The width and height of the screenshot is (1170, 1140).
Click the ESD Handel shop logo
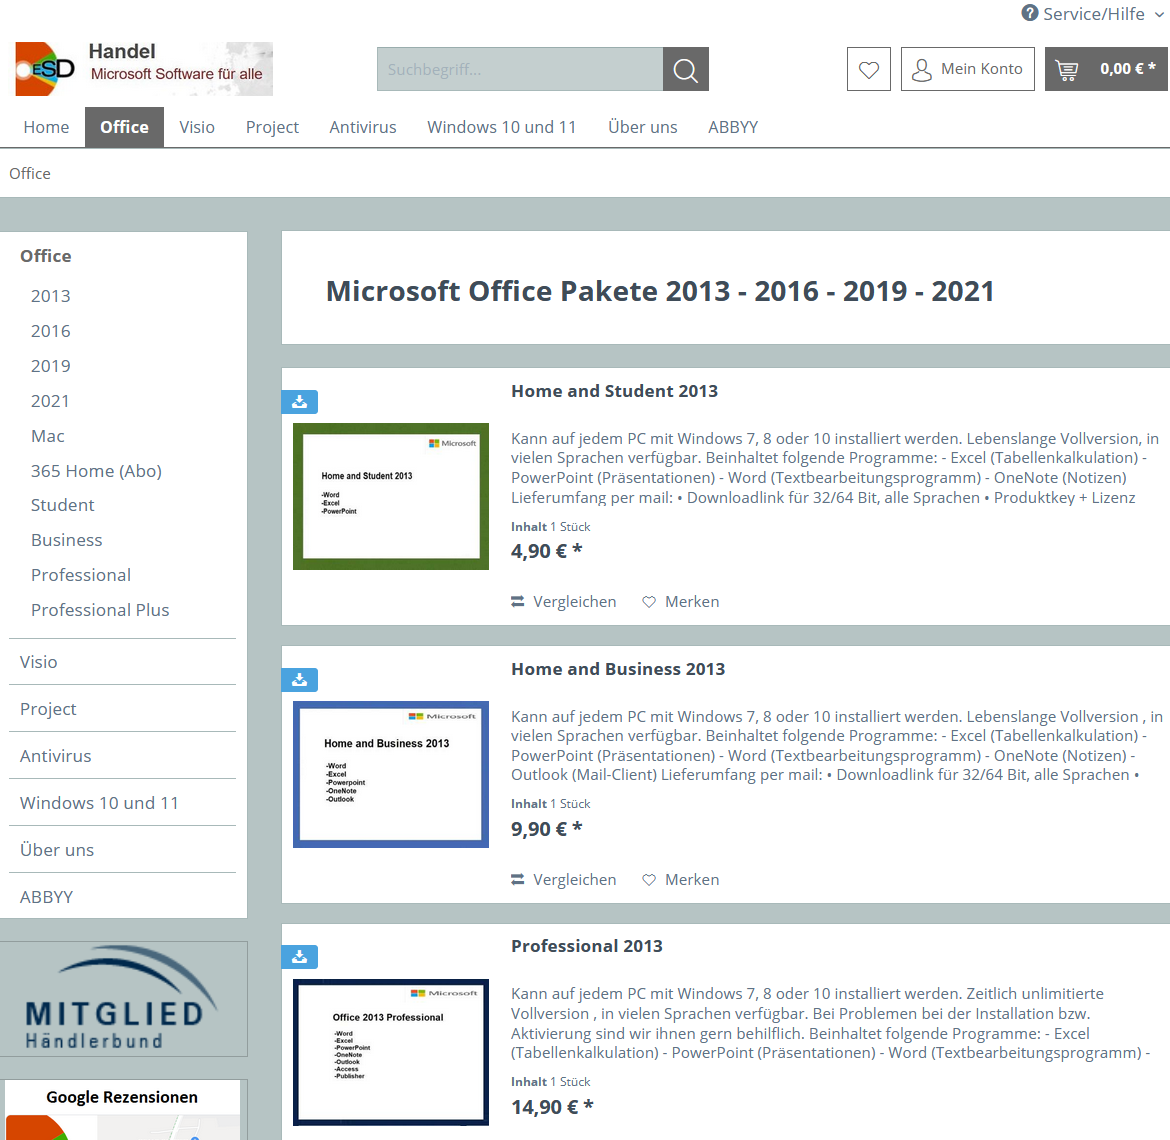[x=144, y=69]
